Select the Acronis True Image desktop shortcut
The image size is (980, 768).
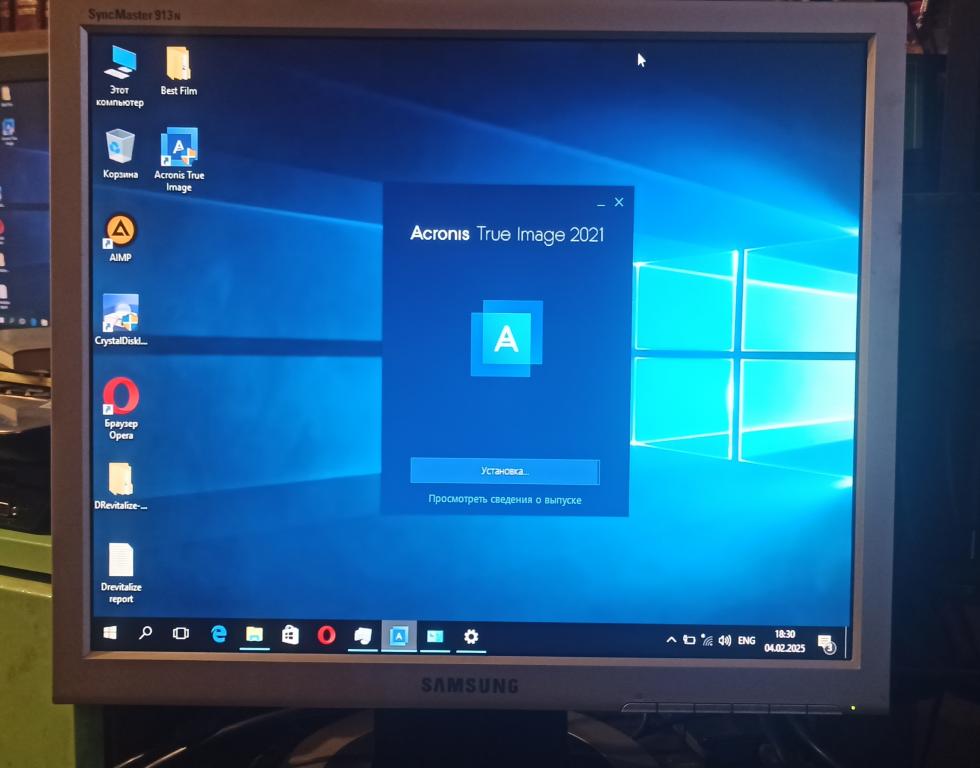[x=179, y=159]
